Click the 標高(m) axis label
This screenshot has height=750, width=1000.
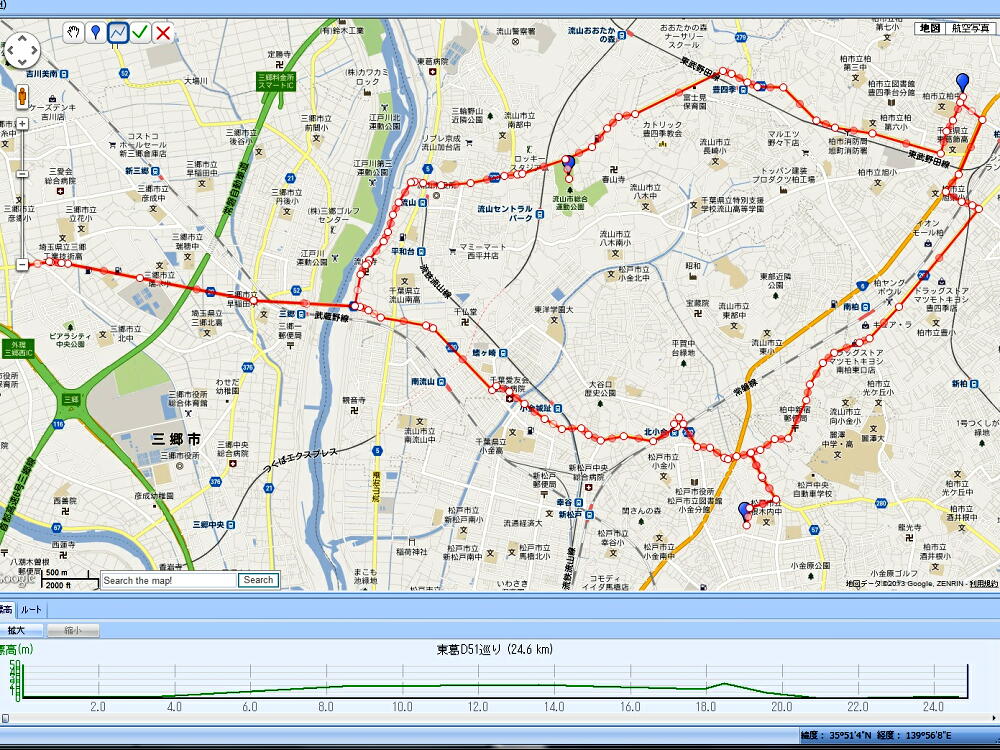tap(17, 650)
